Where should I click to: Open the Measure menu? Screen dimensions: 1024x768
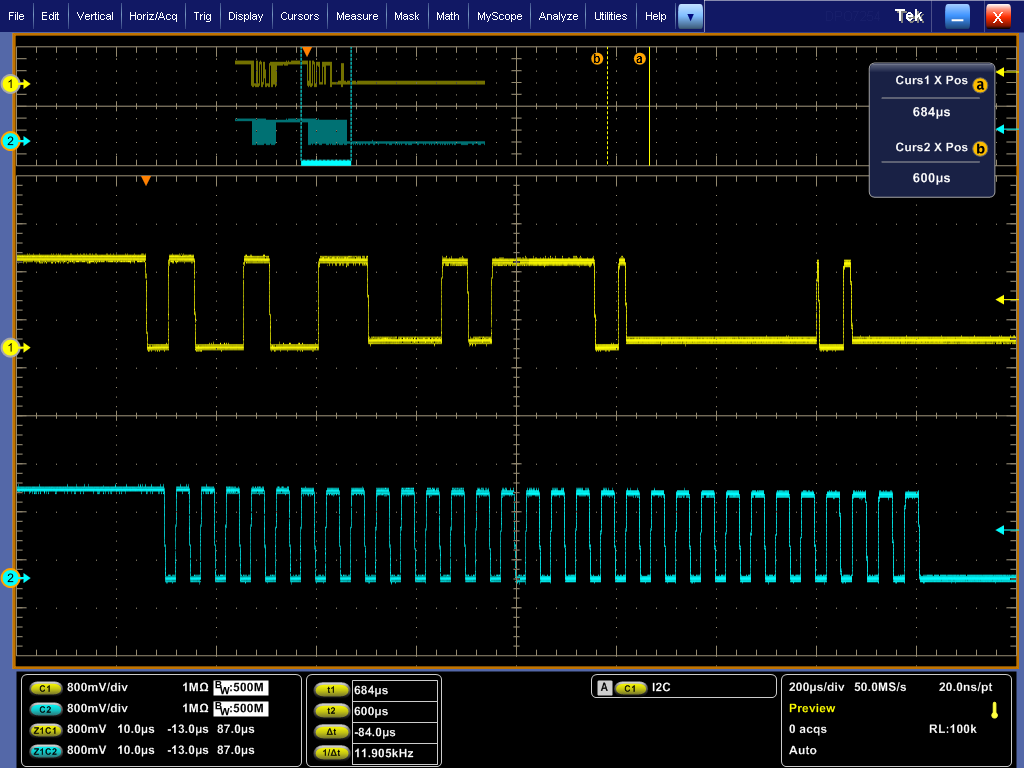[357, 16]
